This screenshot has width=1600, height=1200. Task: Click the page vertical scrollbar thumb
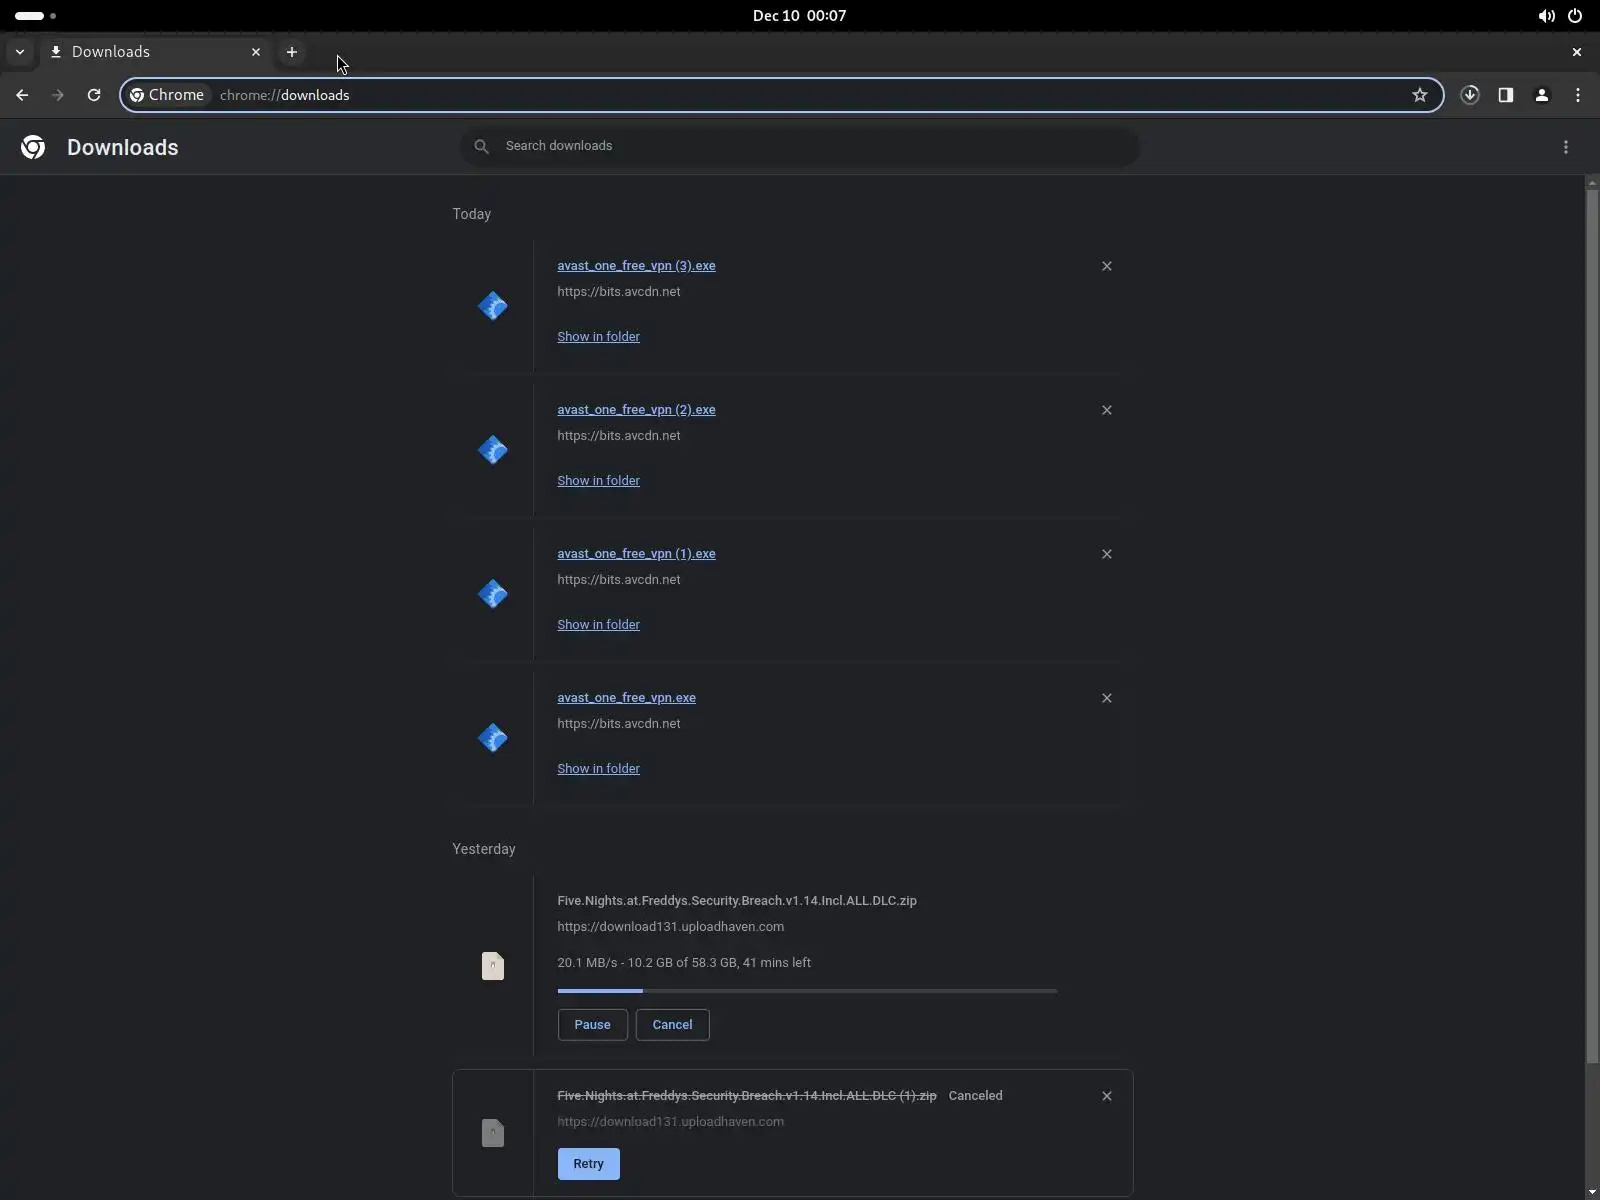click(x=1592, y=626)
